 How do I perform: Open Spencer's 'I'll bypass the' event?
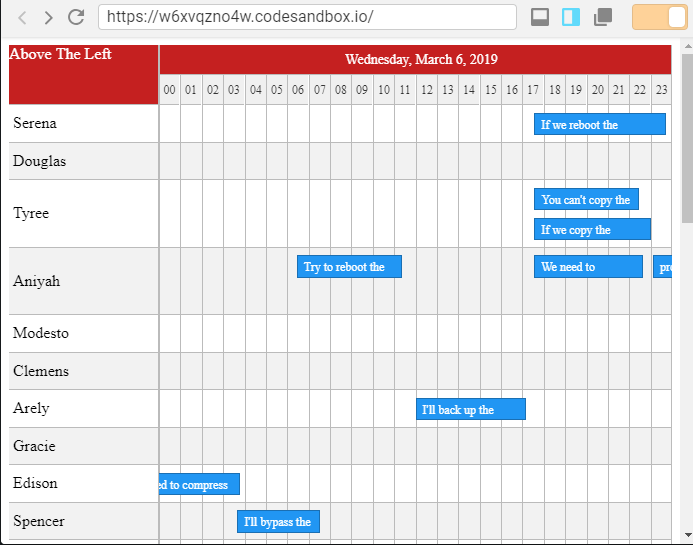(x=278, y=522)
